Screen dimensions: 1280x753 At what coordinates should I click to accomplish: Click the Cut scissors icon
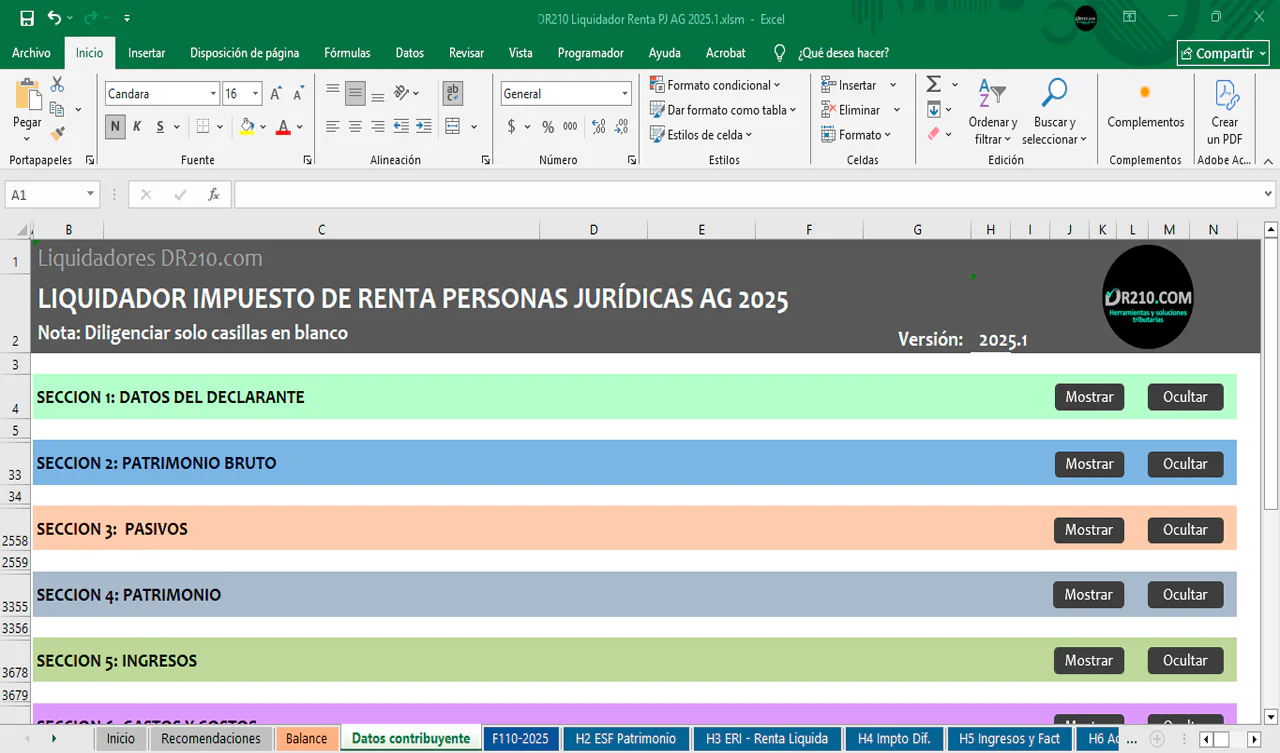[57, 85]
